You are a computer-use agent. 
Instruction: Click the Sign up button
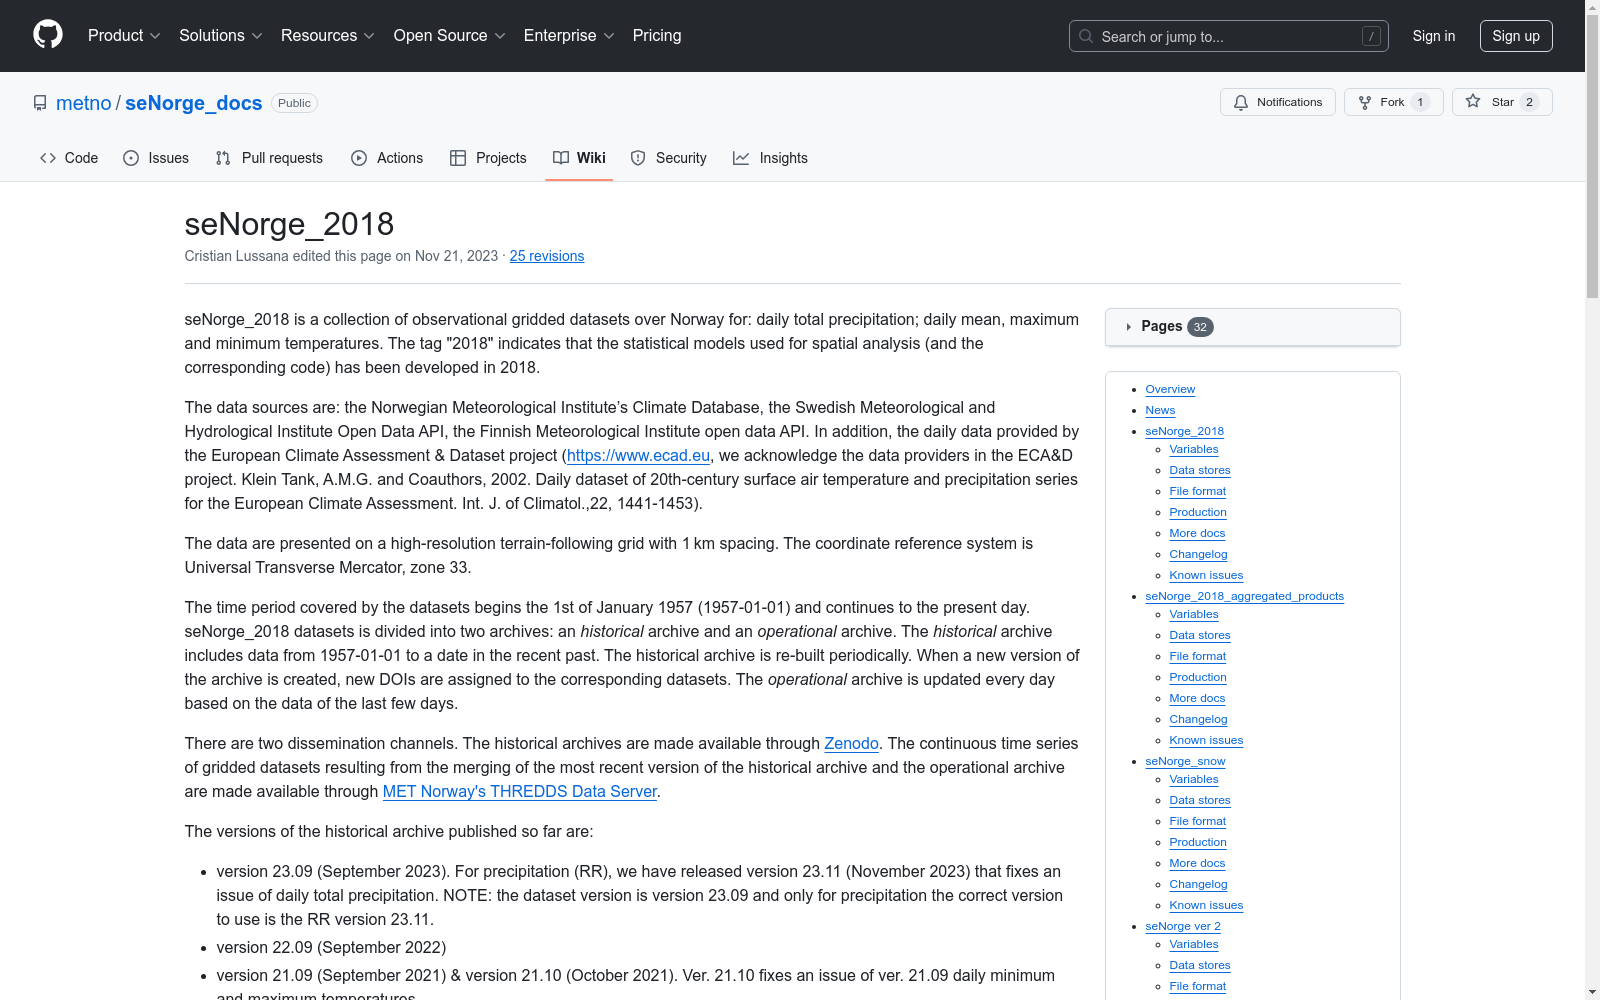point(1516,36)
